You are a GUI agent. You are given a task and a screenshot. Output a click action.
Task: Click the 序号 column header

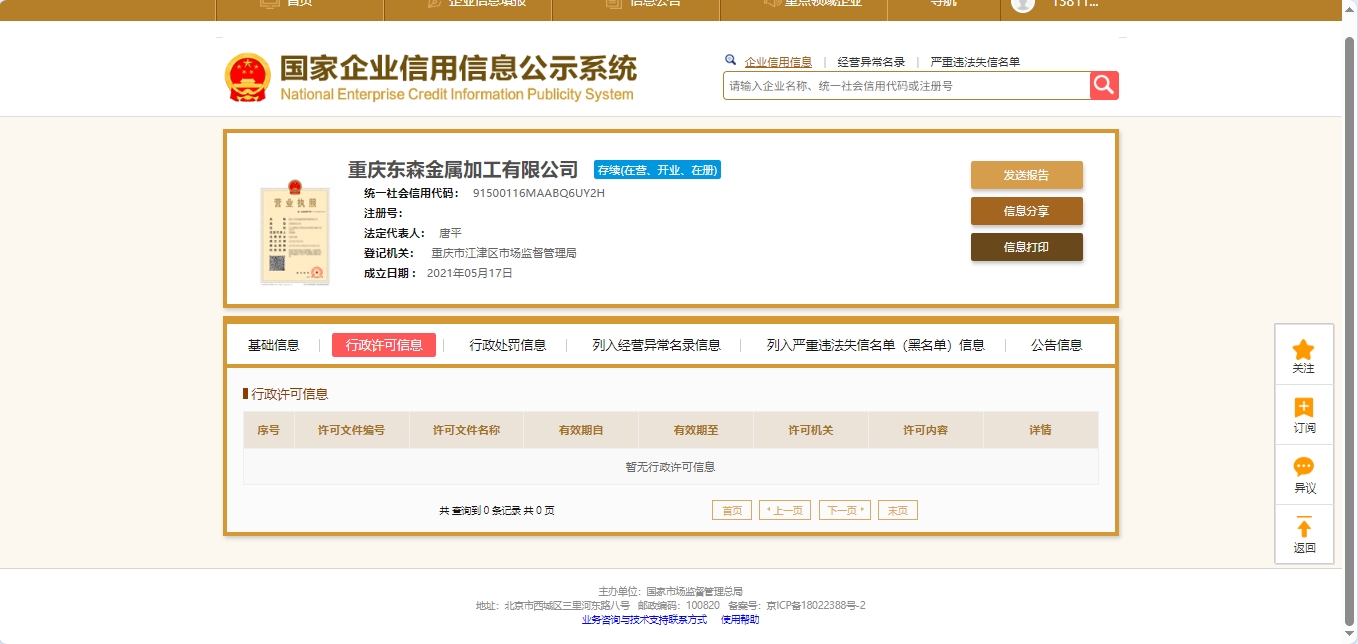(269, 430)
